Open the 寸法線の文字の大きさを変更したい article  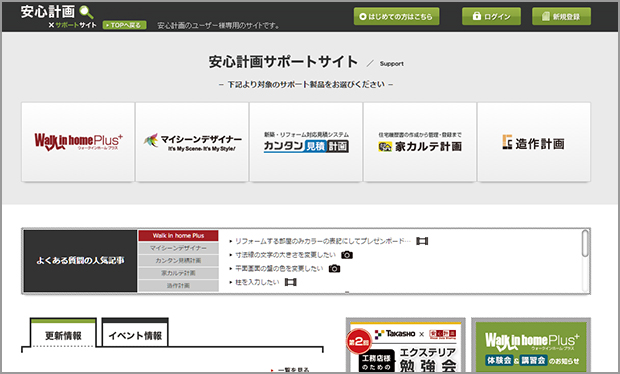285,255
